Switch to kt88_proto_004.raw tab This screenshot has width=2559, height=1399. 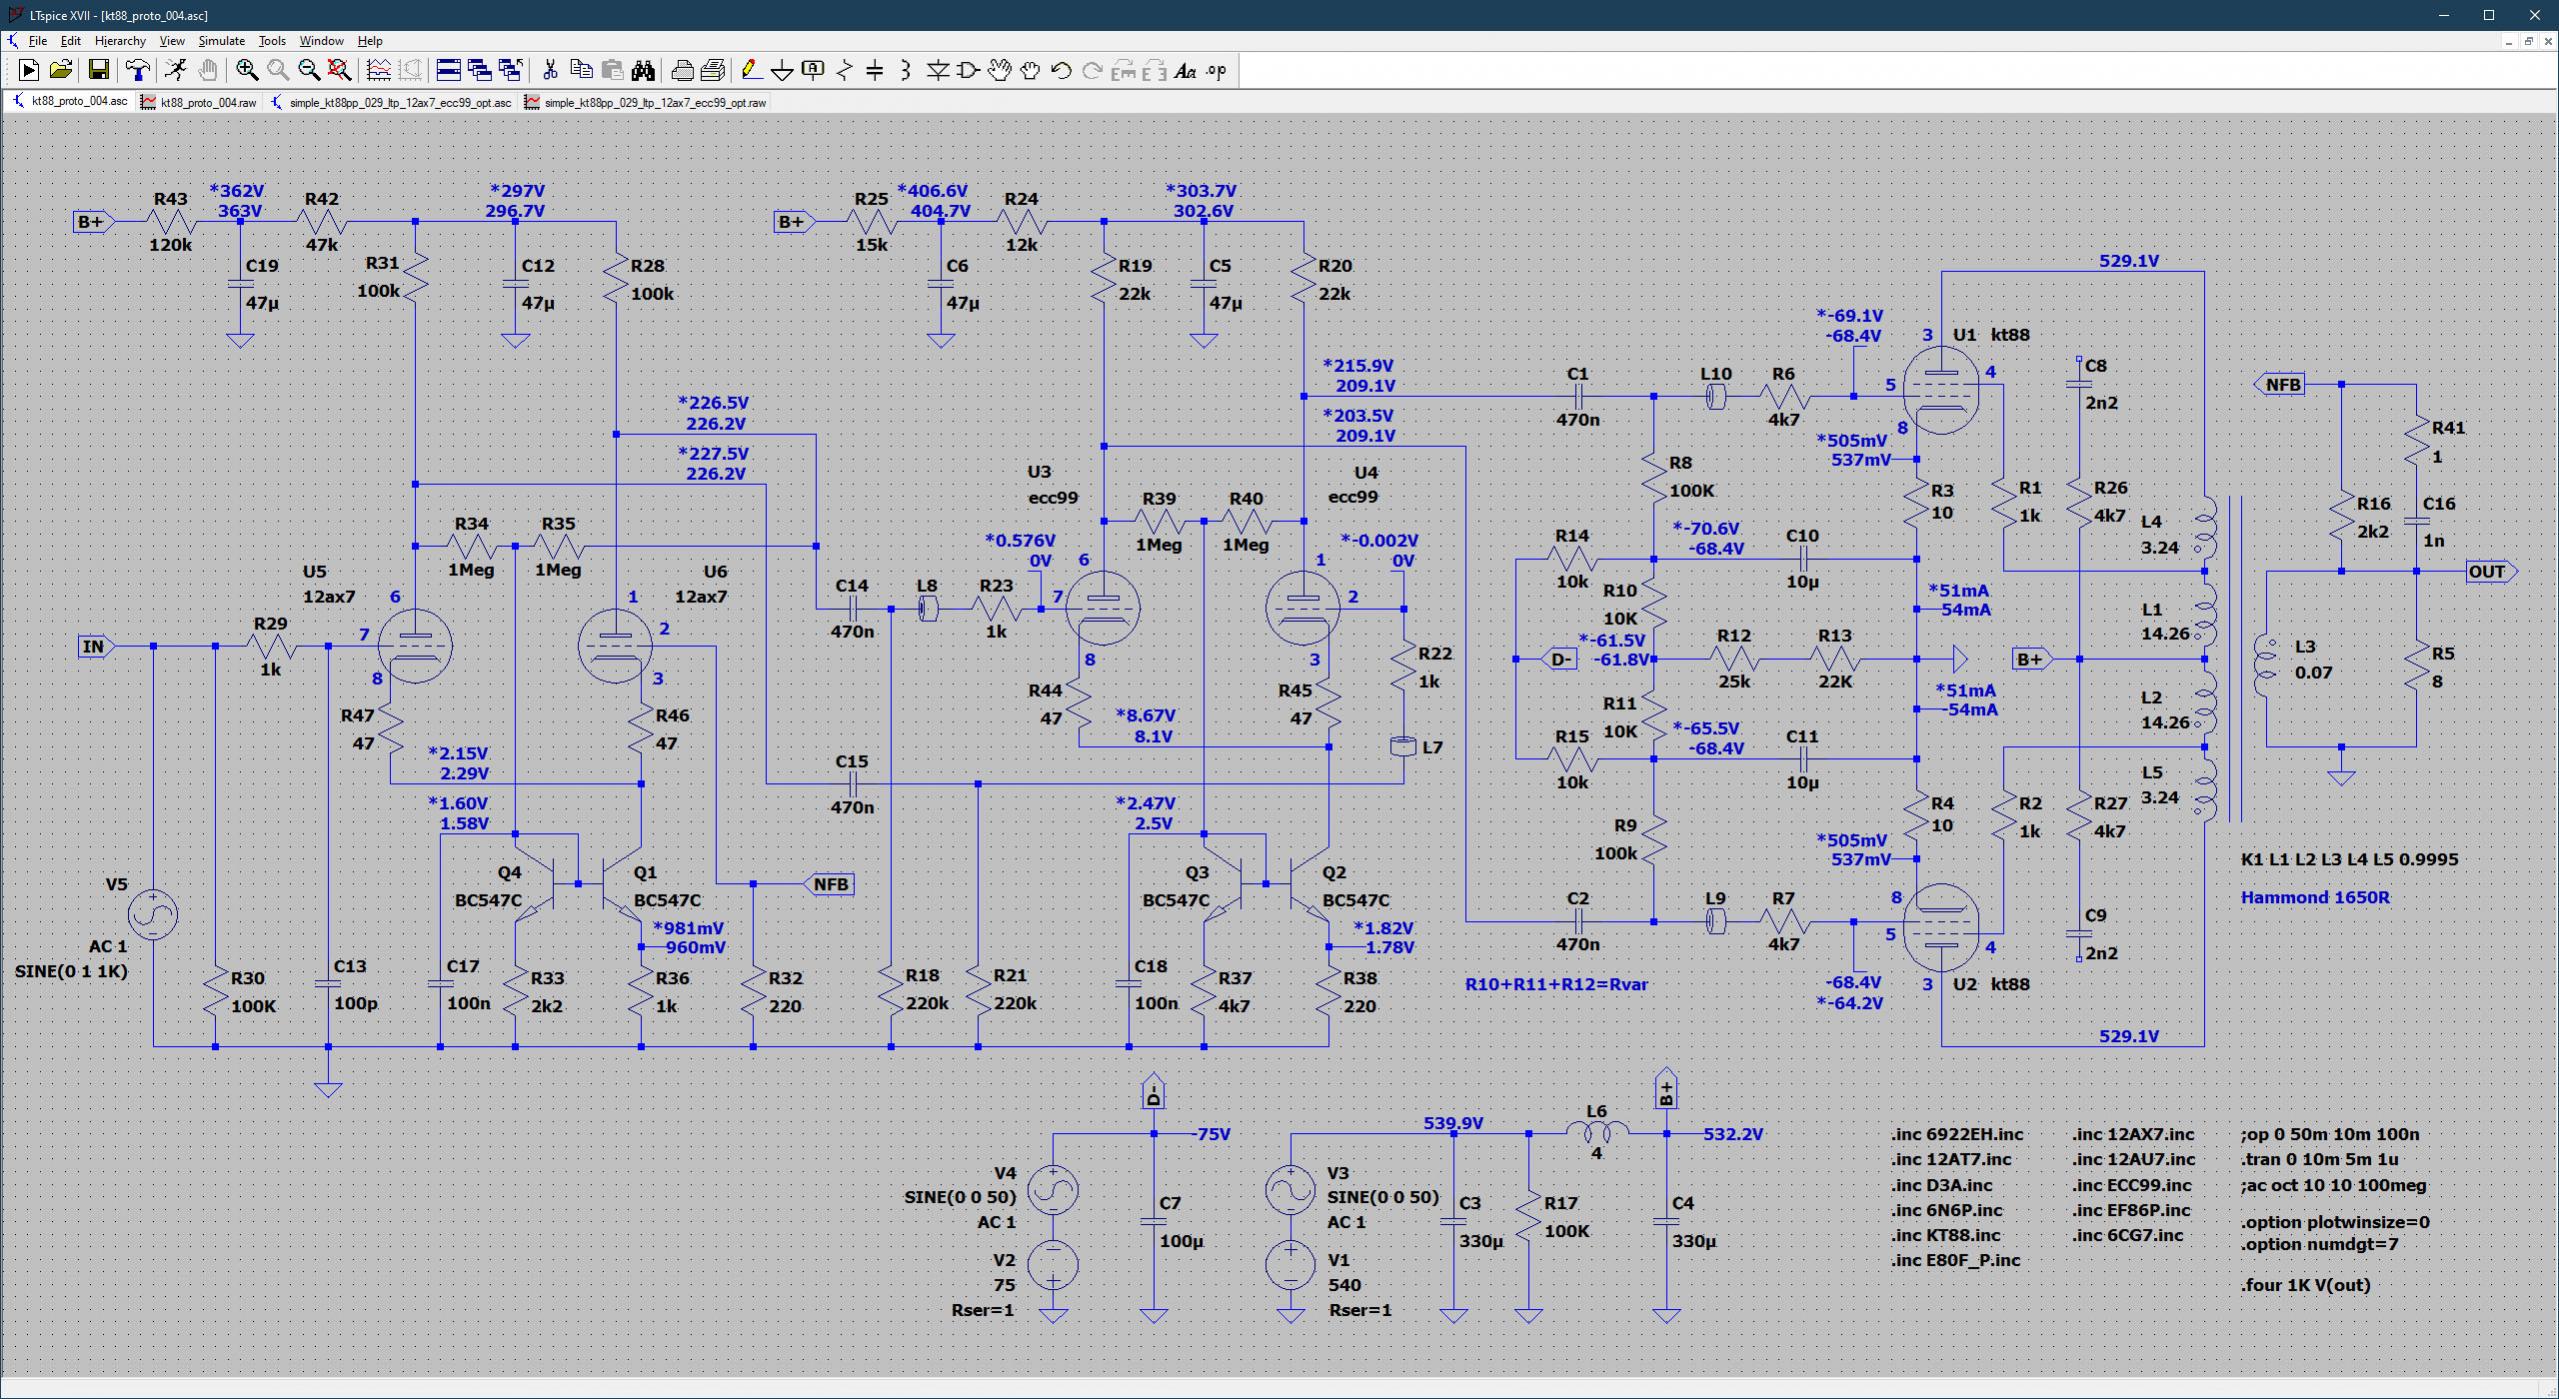click(x=198, y=102)
